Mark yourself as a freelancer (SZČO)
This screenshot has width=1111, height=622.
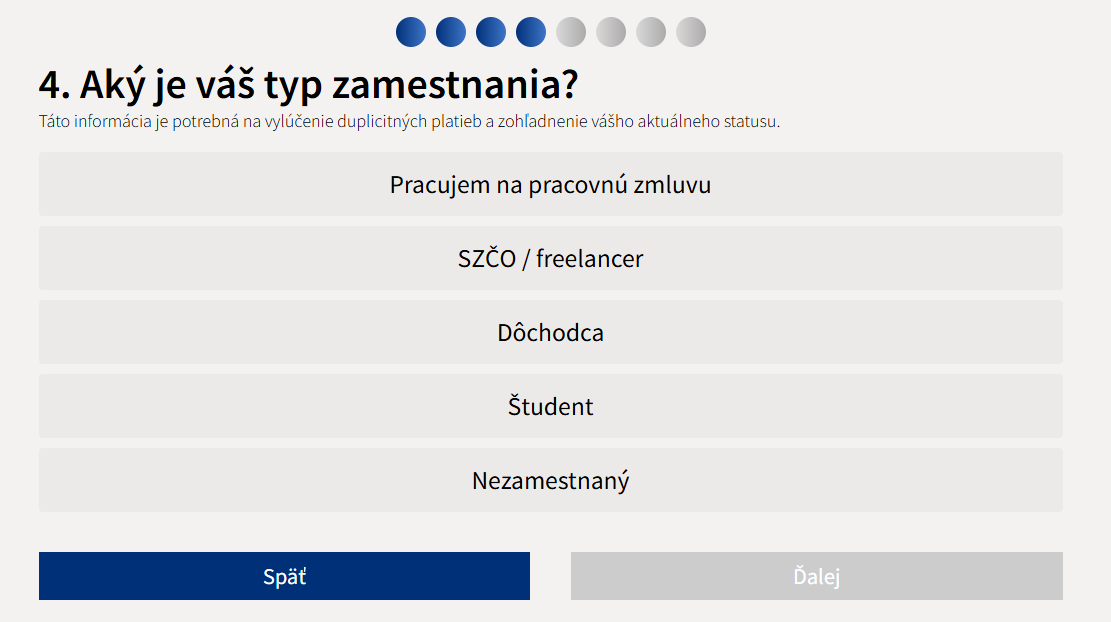click(x=551, y=258)
